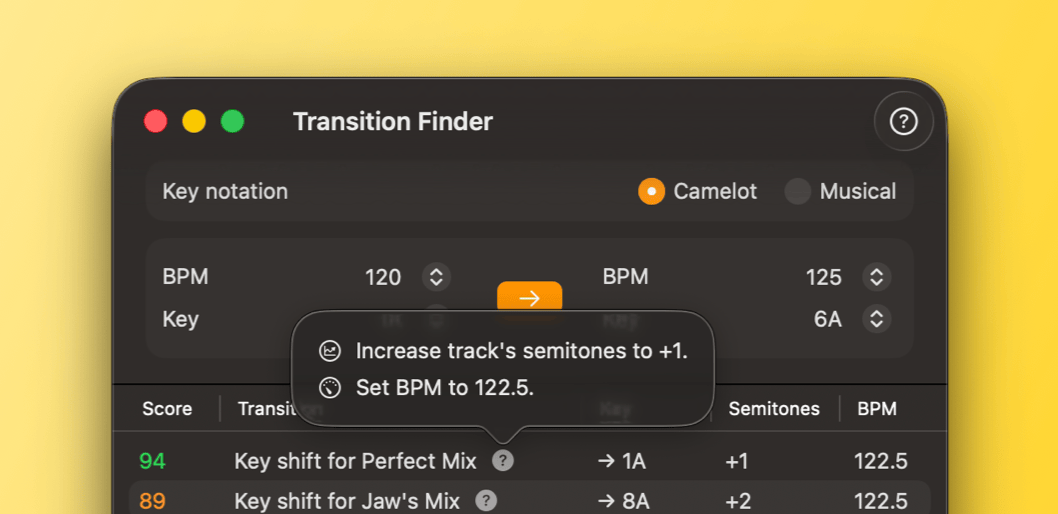The image size is (1058, 514).
Task: Click the left BPM value field 120
Action: coord(383,277)
